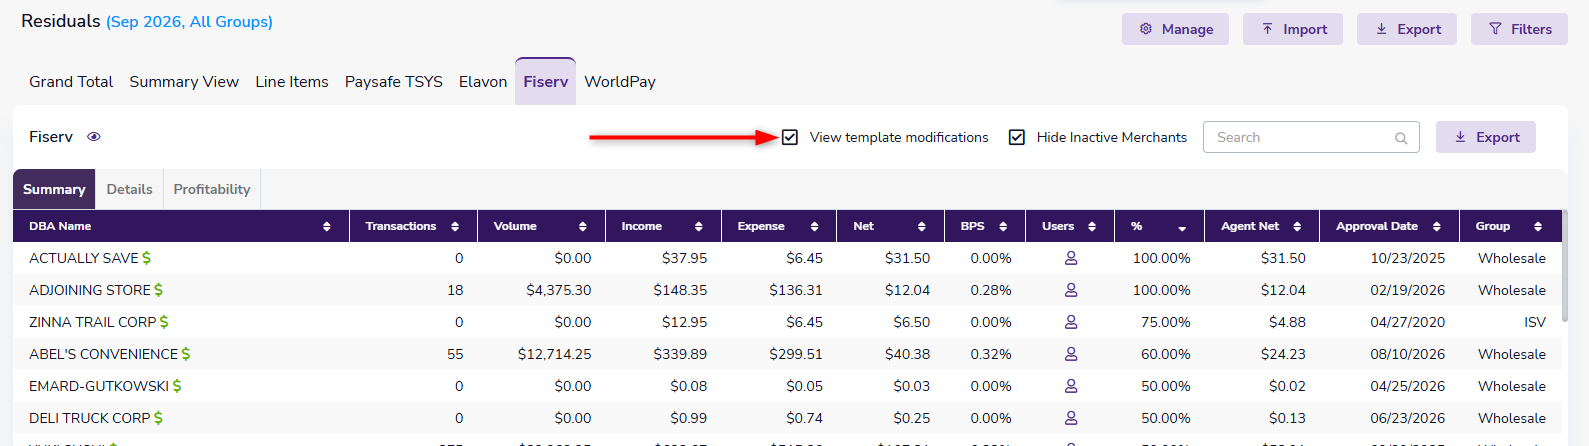This screenshot has width=1589, height=446.
Task: Sort by Net column
Action: point(922,227)
